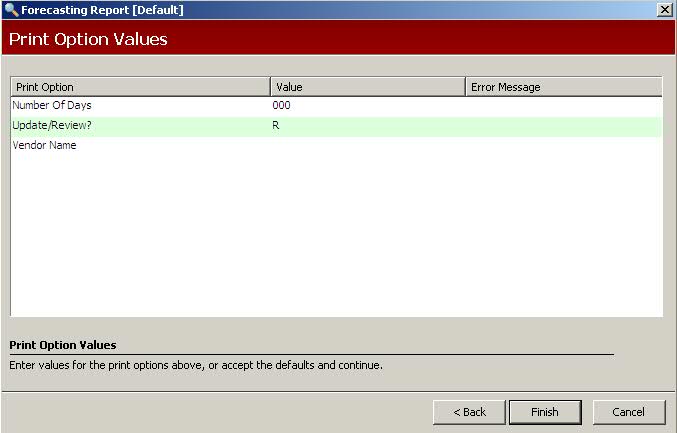Edit the 000 value for Number Of Days

(x=282, y=105)
